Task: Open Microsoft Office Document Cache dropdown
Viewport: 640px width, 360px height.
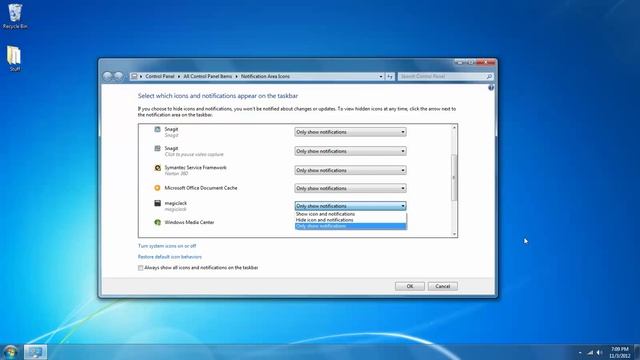Action: (350, 188)
